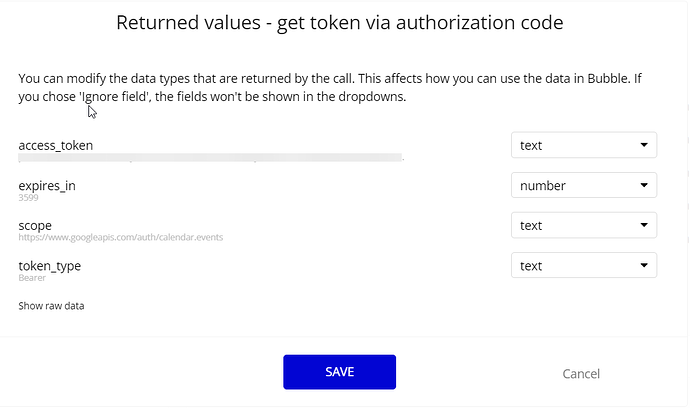Click the Bearer sample value under token_type
Screen dimensions: 690x408
pyautogui.click(x=32, y=277)
